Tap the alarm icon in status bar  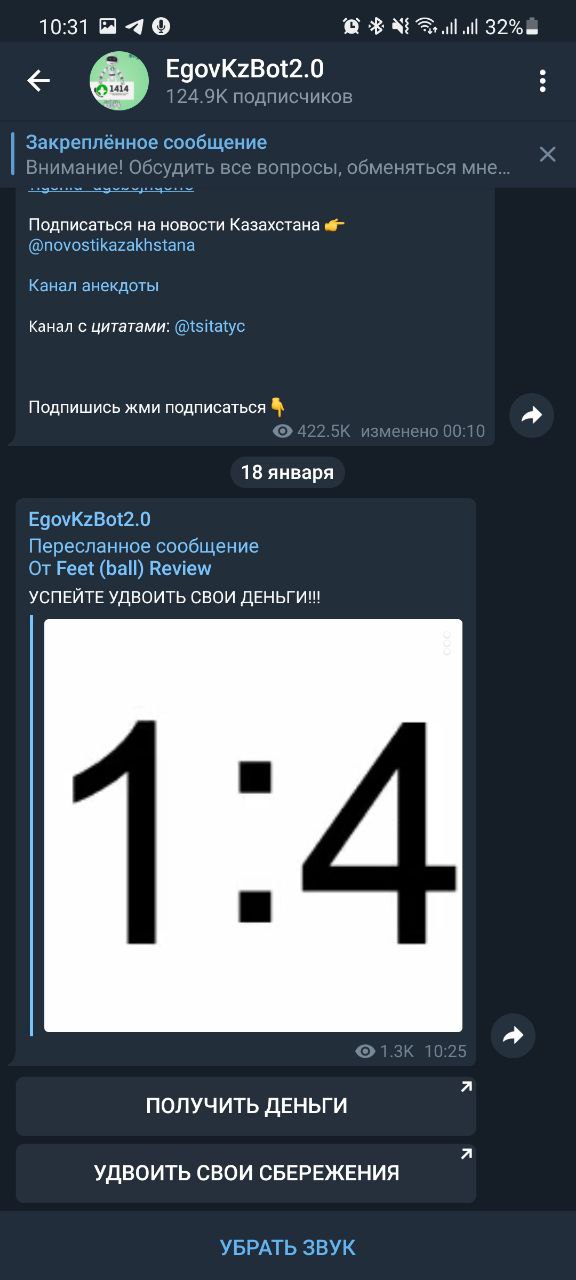click(351, 27)
